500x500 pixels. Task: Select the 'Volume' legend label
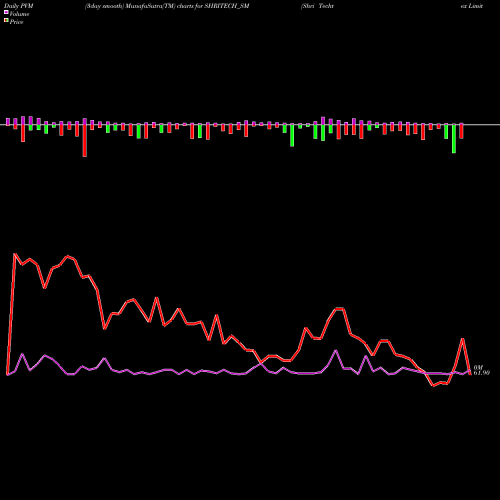point(19,14)
